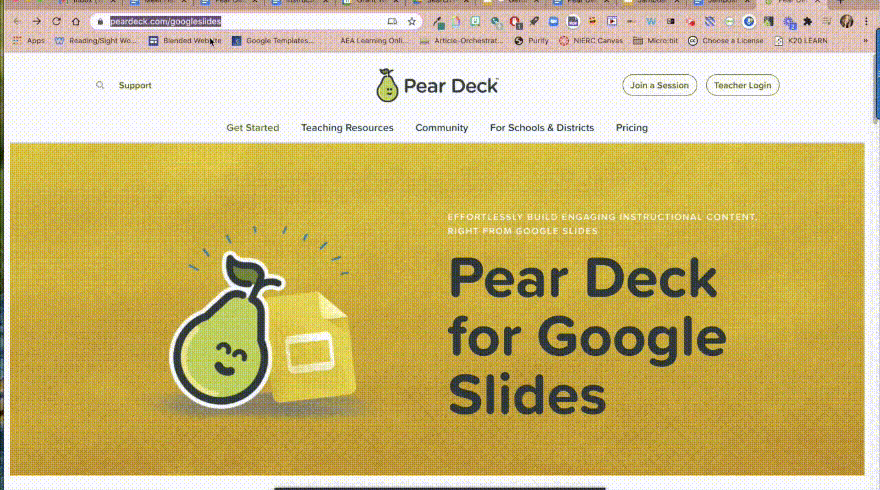Click the blue W extension icon
880x490 pixels.
click(650, 21)
